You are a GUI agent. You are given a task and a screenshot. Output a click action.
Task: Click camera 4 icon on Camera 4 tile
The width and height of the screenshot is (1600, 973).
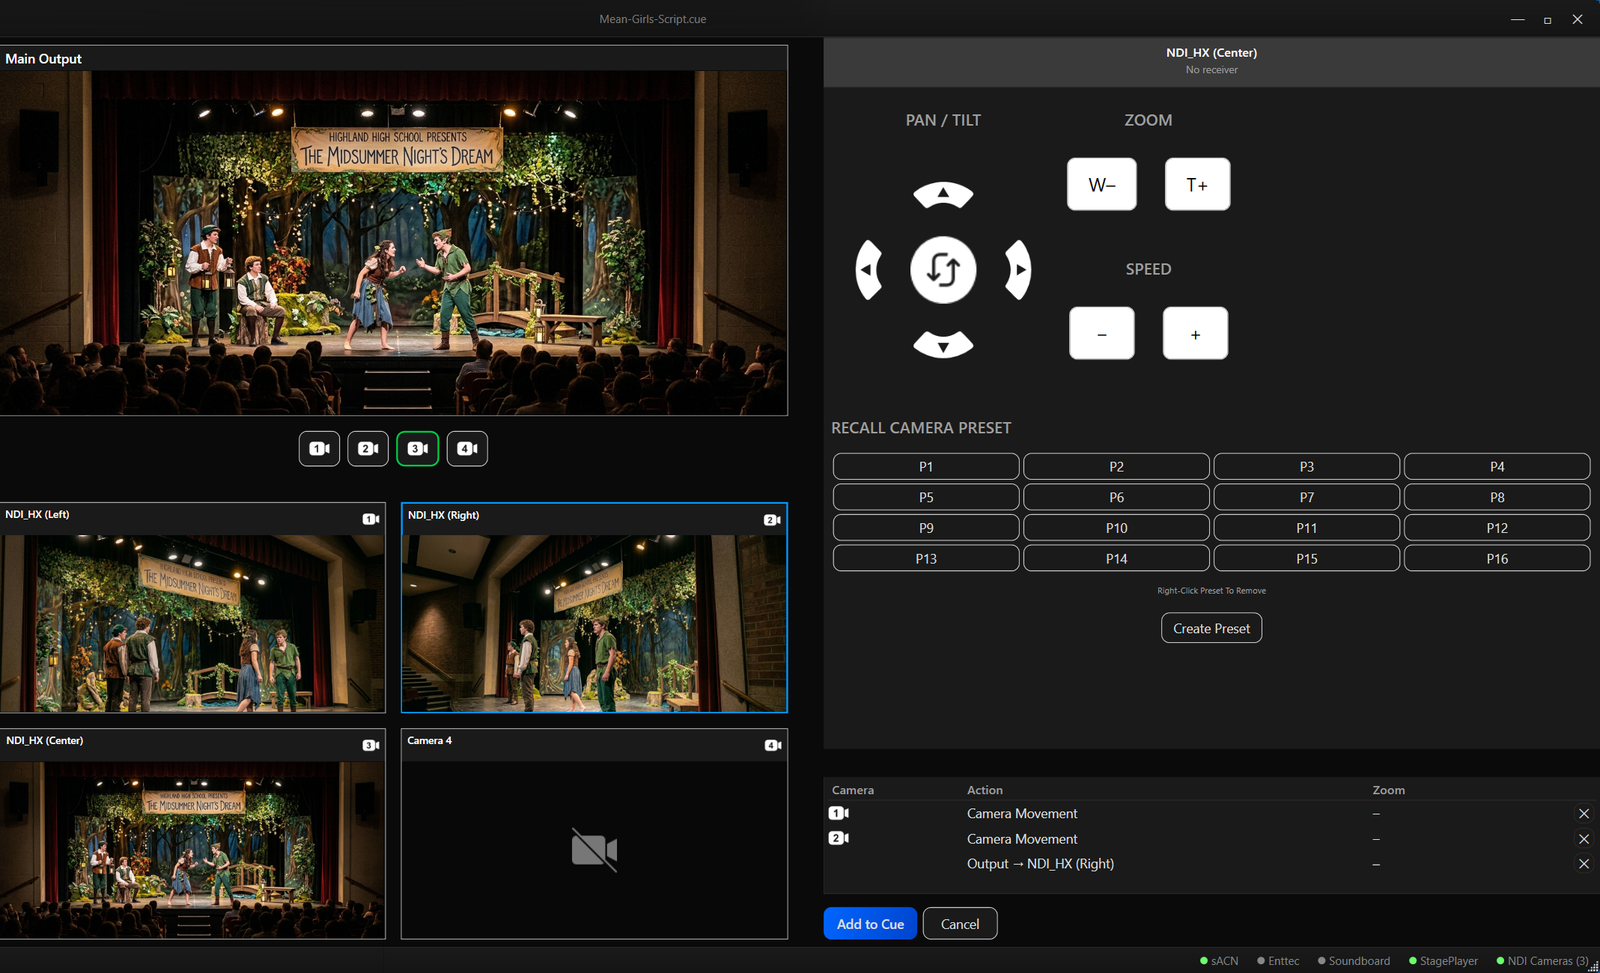[x=772, y=745]
